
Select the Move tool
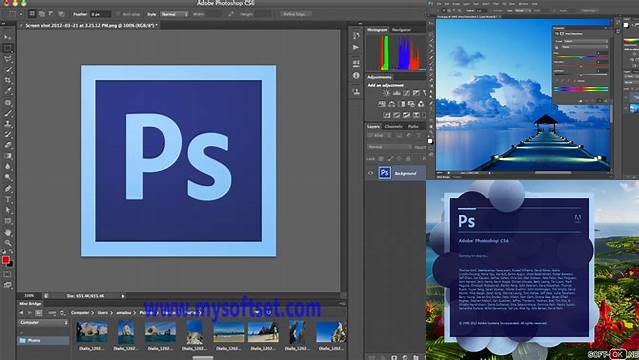click(x=7, y=37)
